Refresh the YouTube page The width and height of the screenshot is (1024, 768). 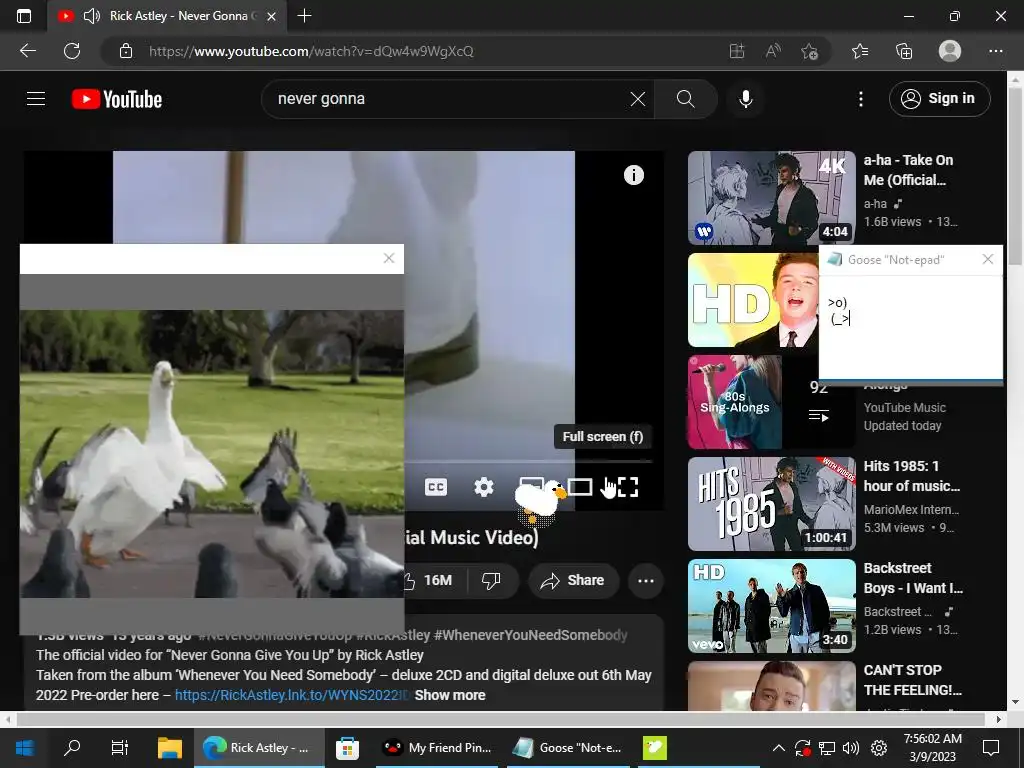72,51
